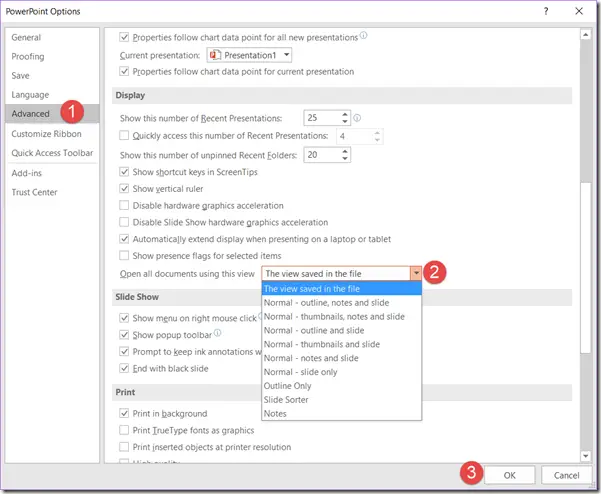Check Quickly access this number of Recent Presentations
Screen dimensions: 601x494
(124, 136)
